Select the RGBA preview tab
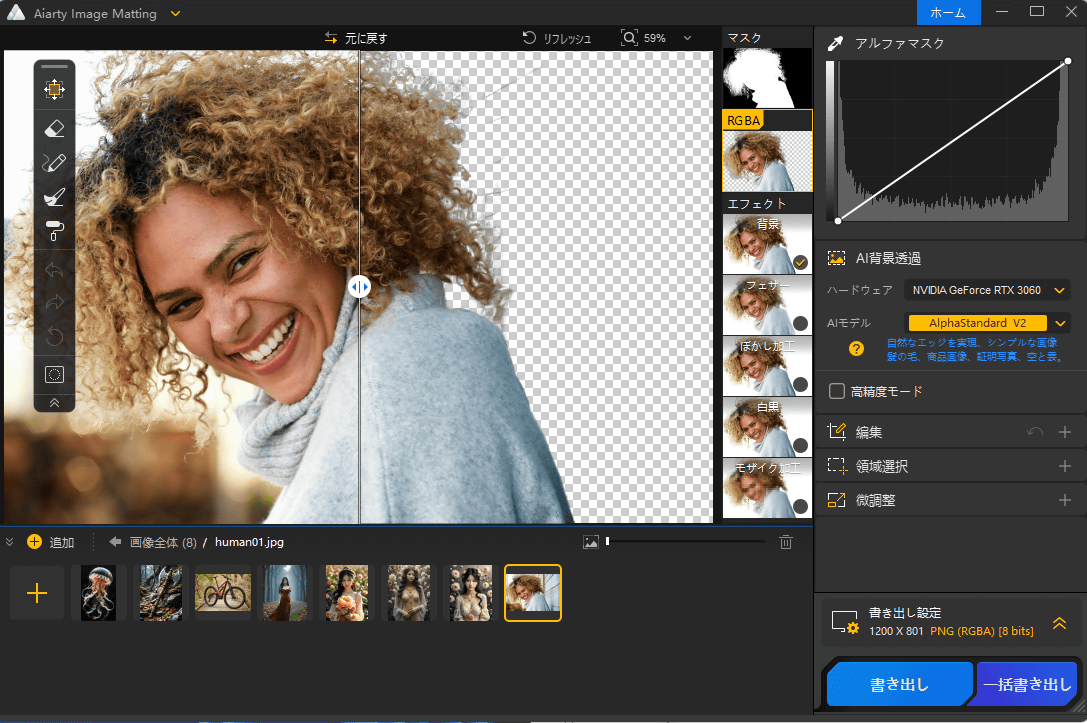The image size is (1087, 723). pos(767,151)
